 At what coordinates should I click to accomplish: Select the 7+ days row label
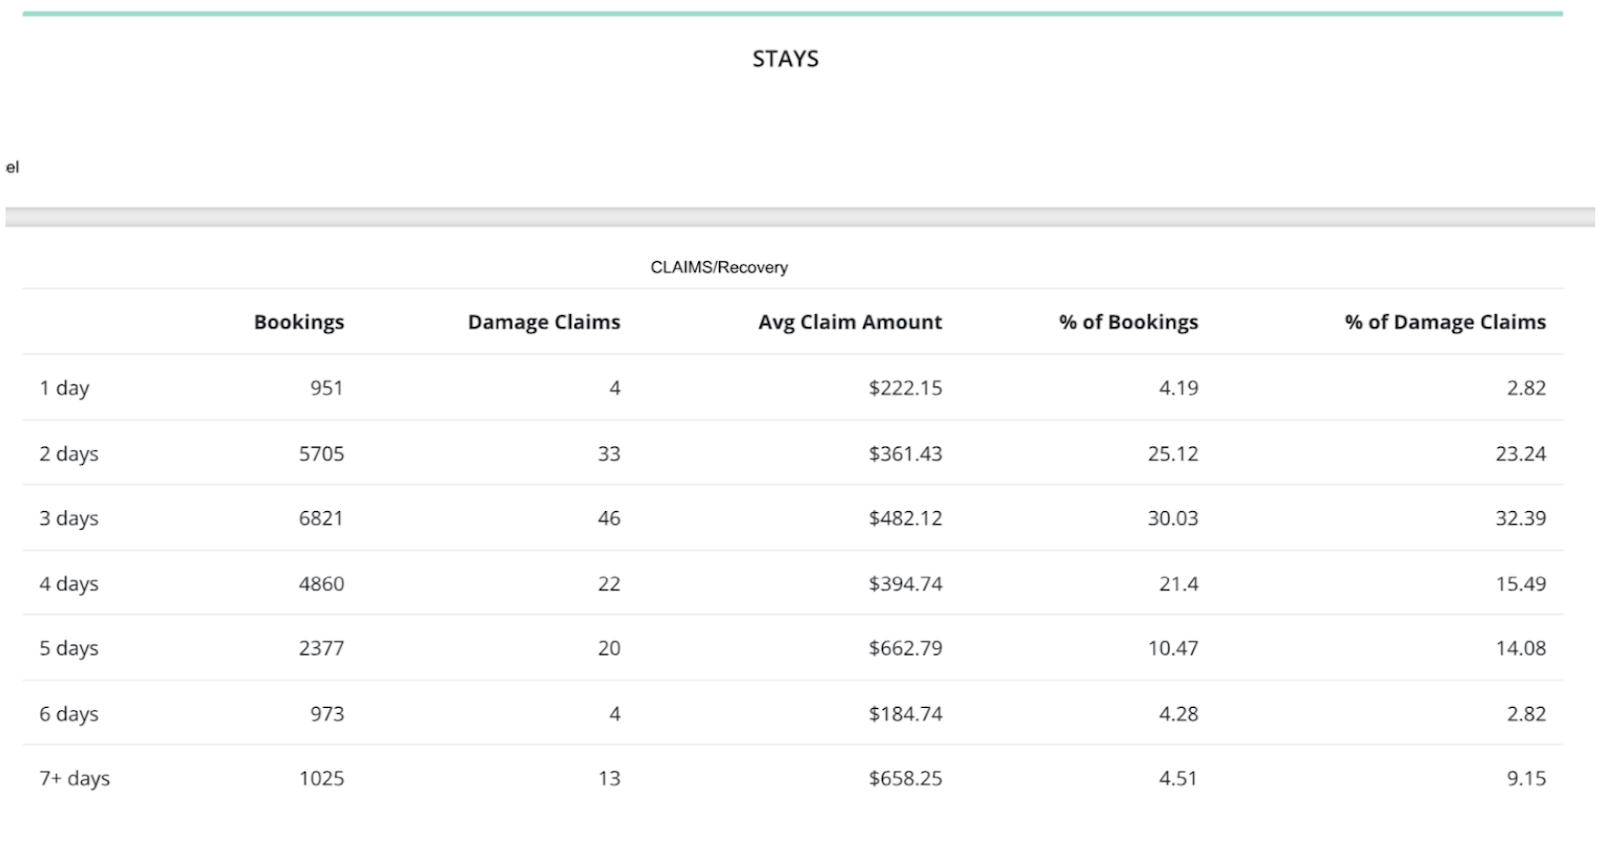[x=74, y=779]
